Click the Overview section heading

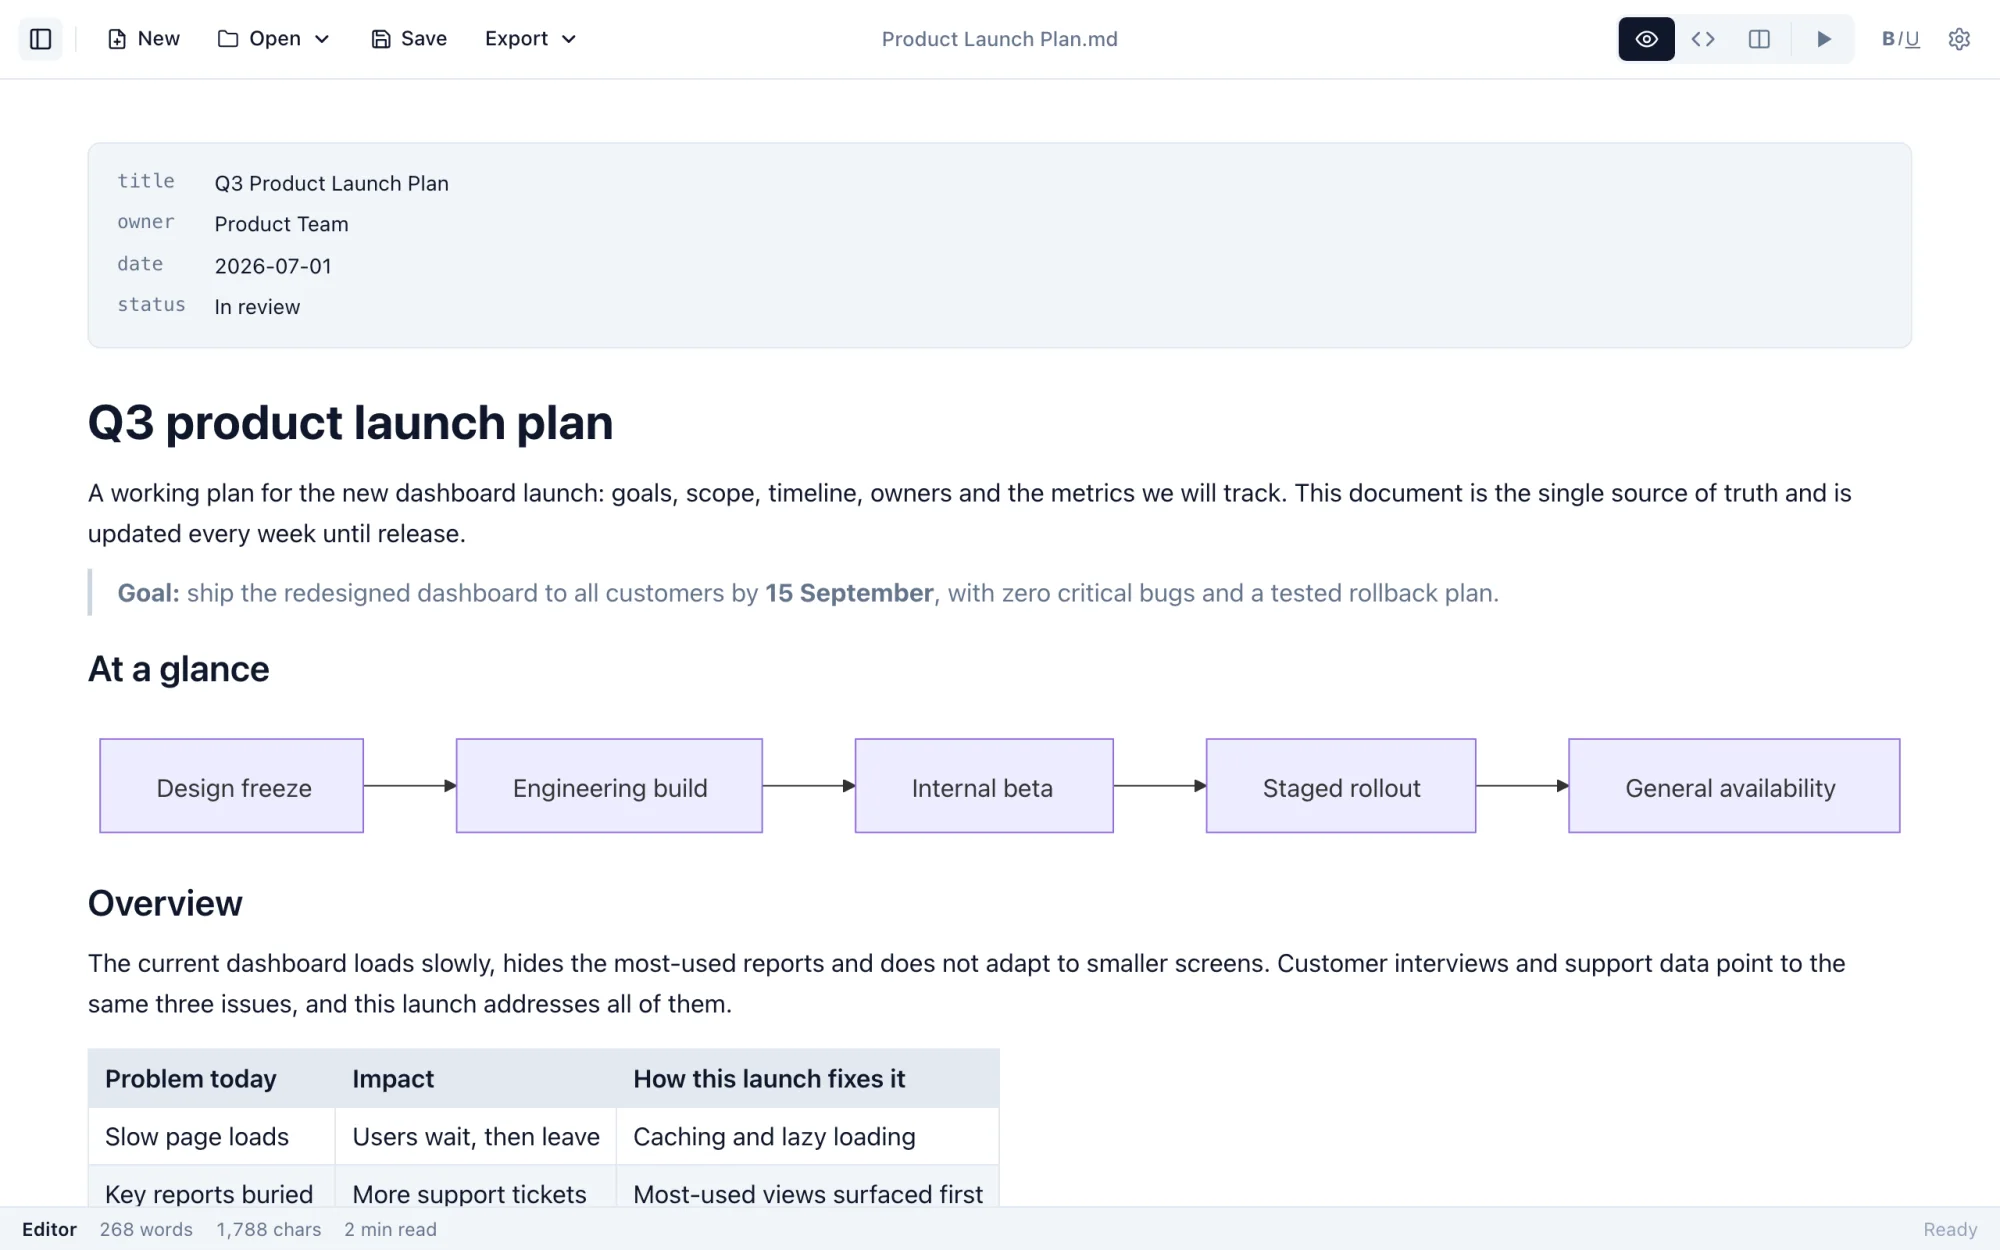[165, 903]
